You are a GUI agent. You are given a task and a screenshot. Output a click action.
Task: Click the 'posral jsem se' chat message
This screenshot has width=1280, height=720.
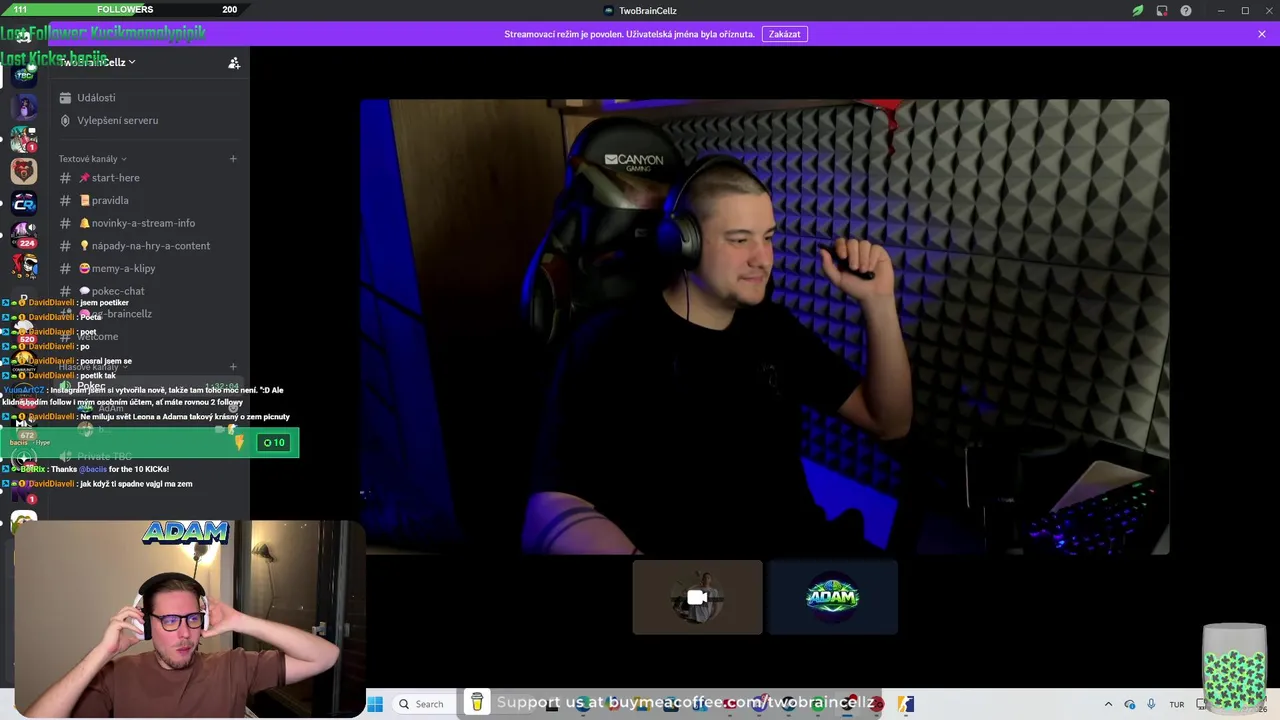106,361
